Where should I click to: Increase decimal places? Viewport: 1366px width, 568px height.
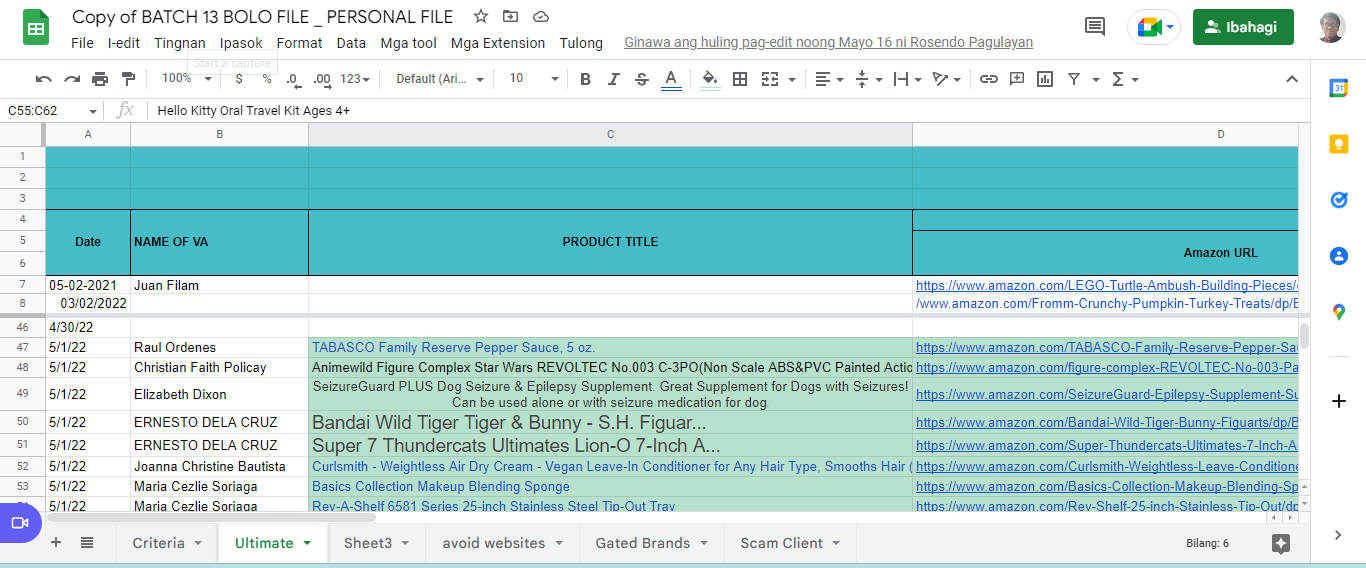(x=321, y=79)
